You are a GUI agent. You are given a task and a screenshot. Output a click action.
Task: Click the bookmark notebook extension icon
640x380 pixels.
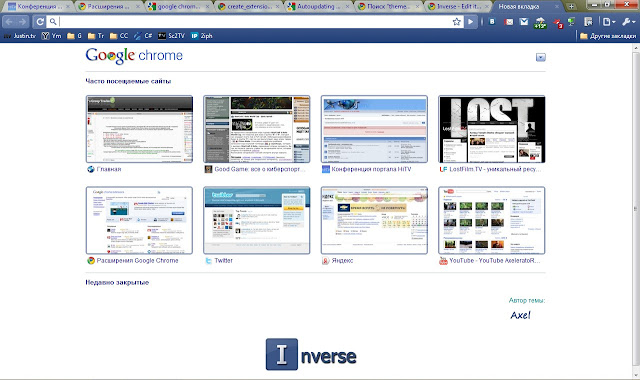tap(588, 22)
